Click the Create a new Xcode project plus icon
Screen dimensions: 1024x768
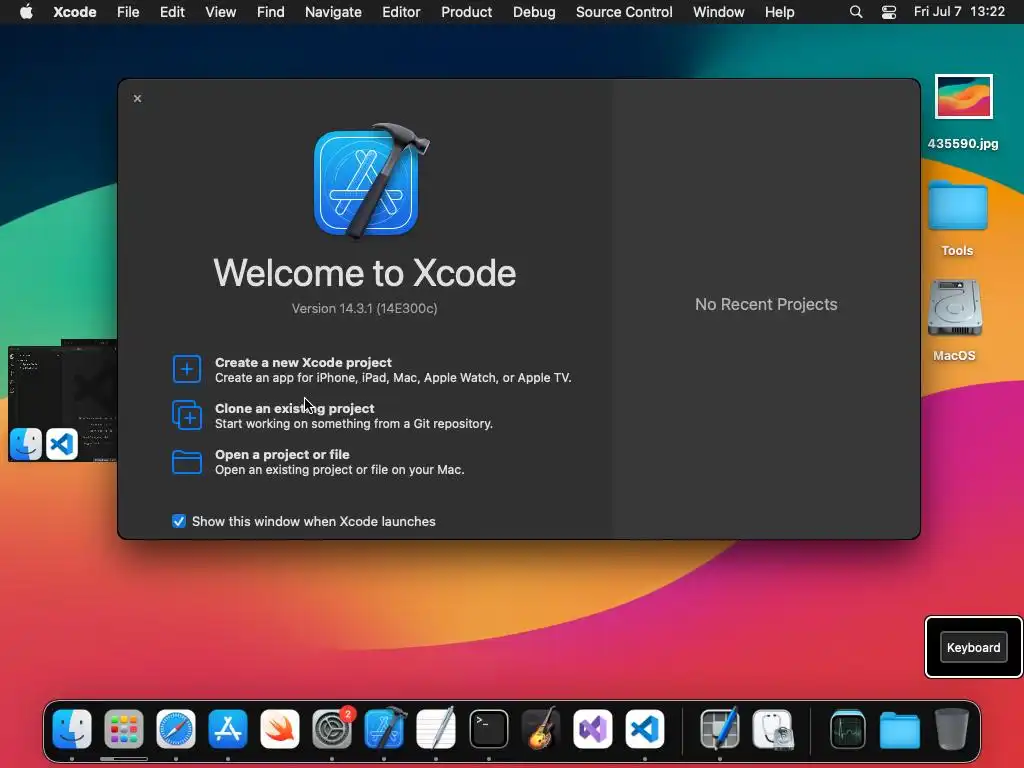pyautogui.click(x=187, y=369)
